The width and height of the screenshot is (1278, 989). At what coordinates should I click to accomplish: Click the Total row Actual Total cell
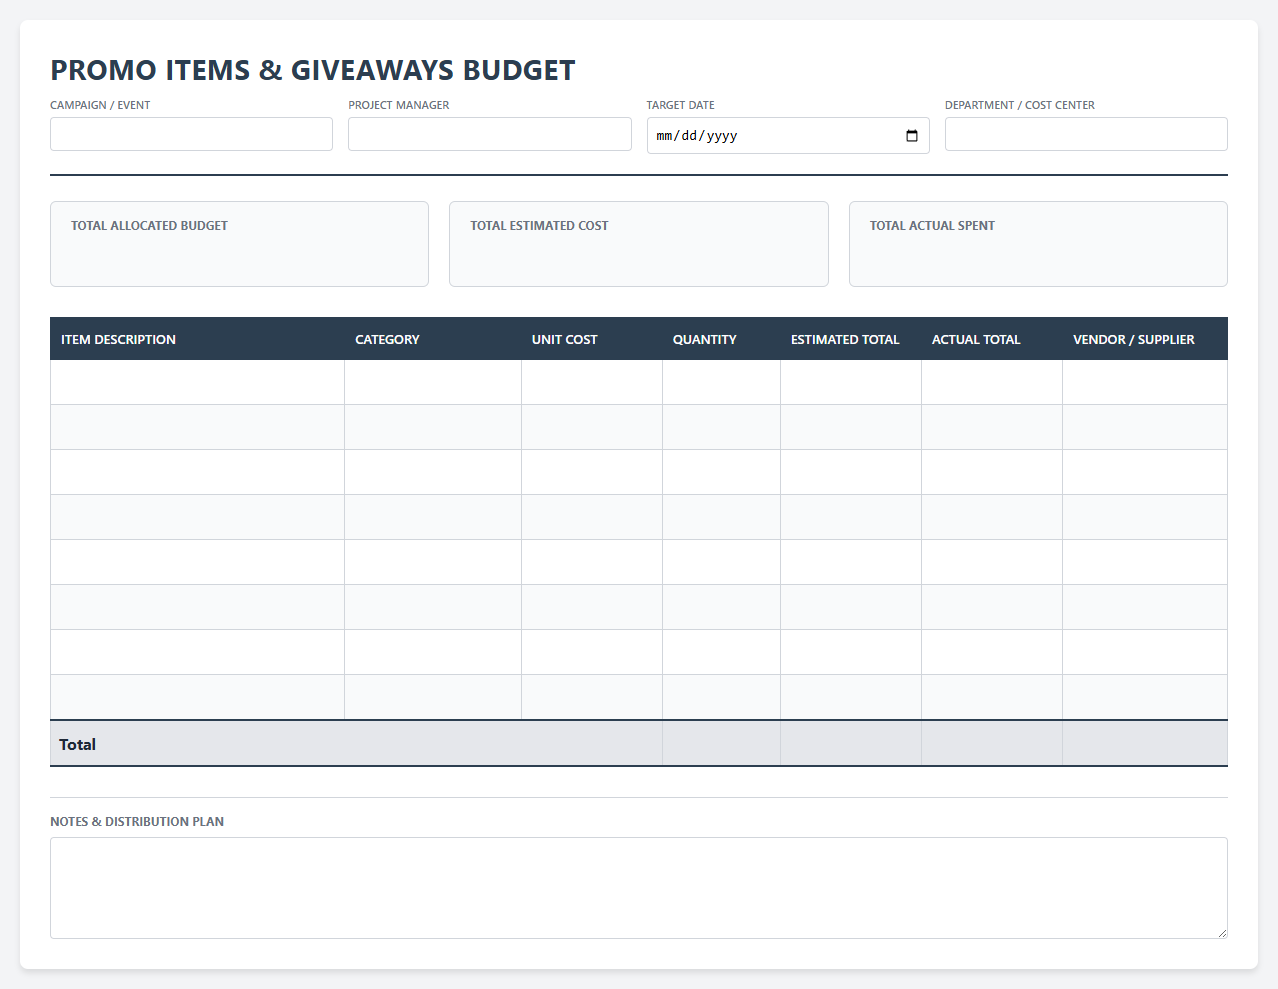click(992, 744)
